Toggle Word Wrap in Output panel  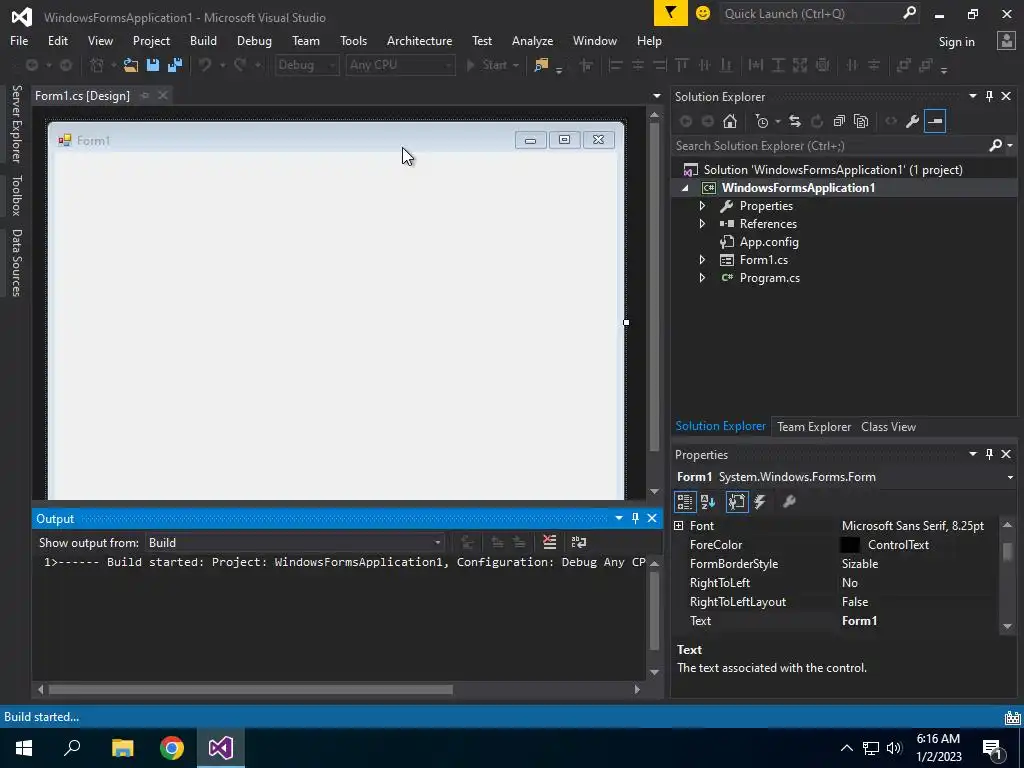[x=579, y=542]
